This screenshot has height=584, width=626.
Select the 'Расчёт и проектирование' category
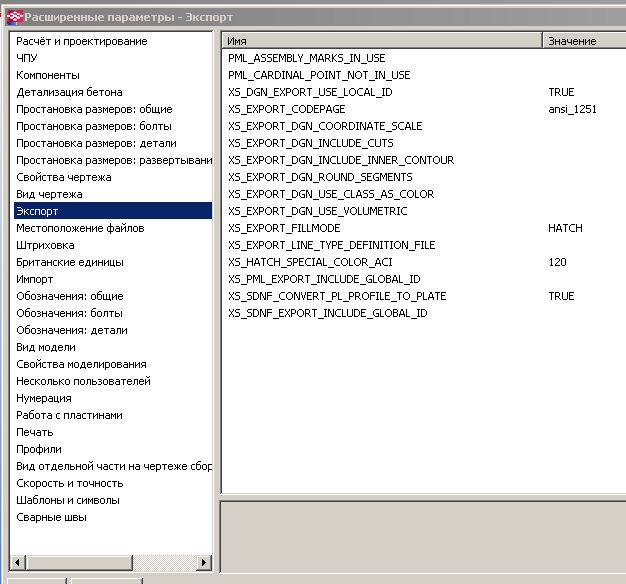point(82,41)
